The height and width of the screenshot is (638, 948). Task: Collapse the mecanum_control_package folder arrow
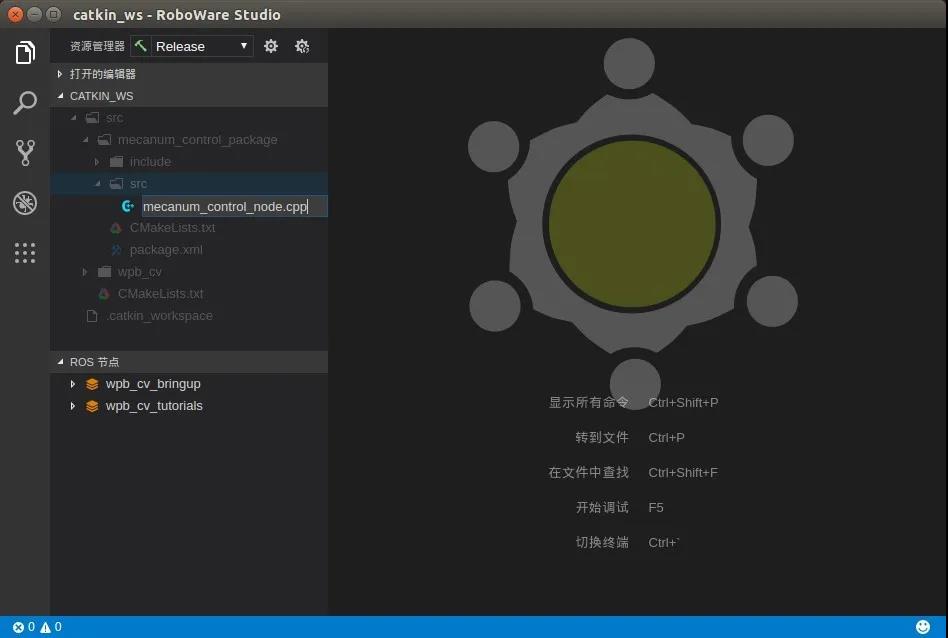click(x=85, y=140)
